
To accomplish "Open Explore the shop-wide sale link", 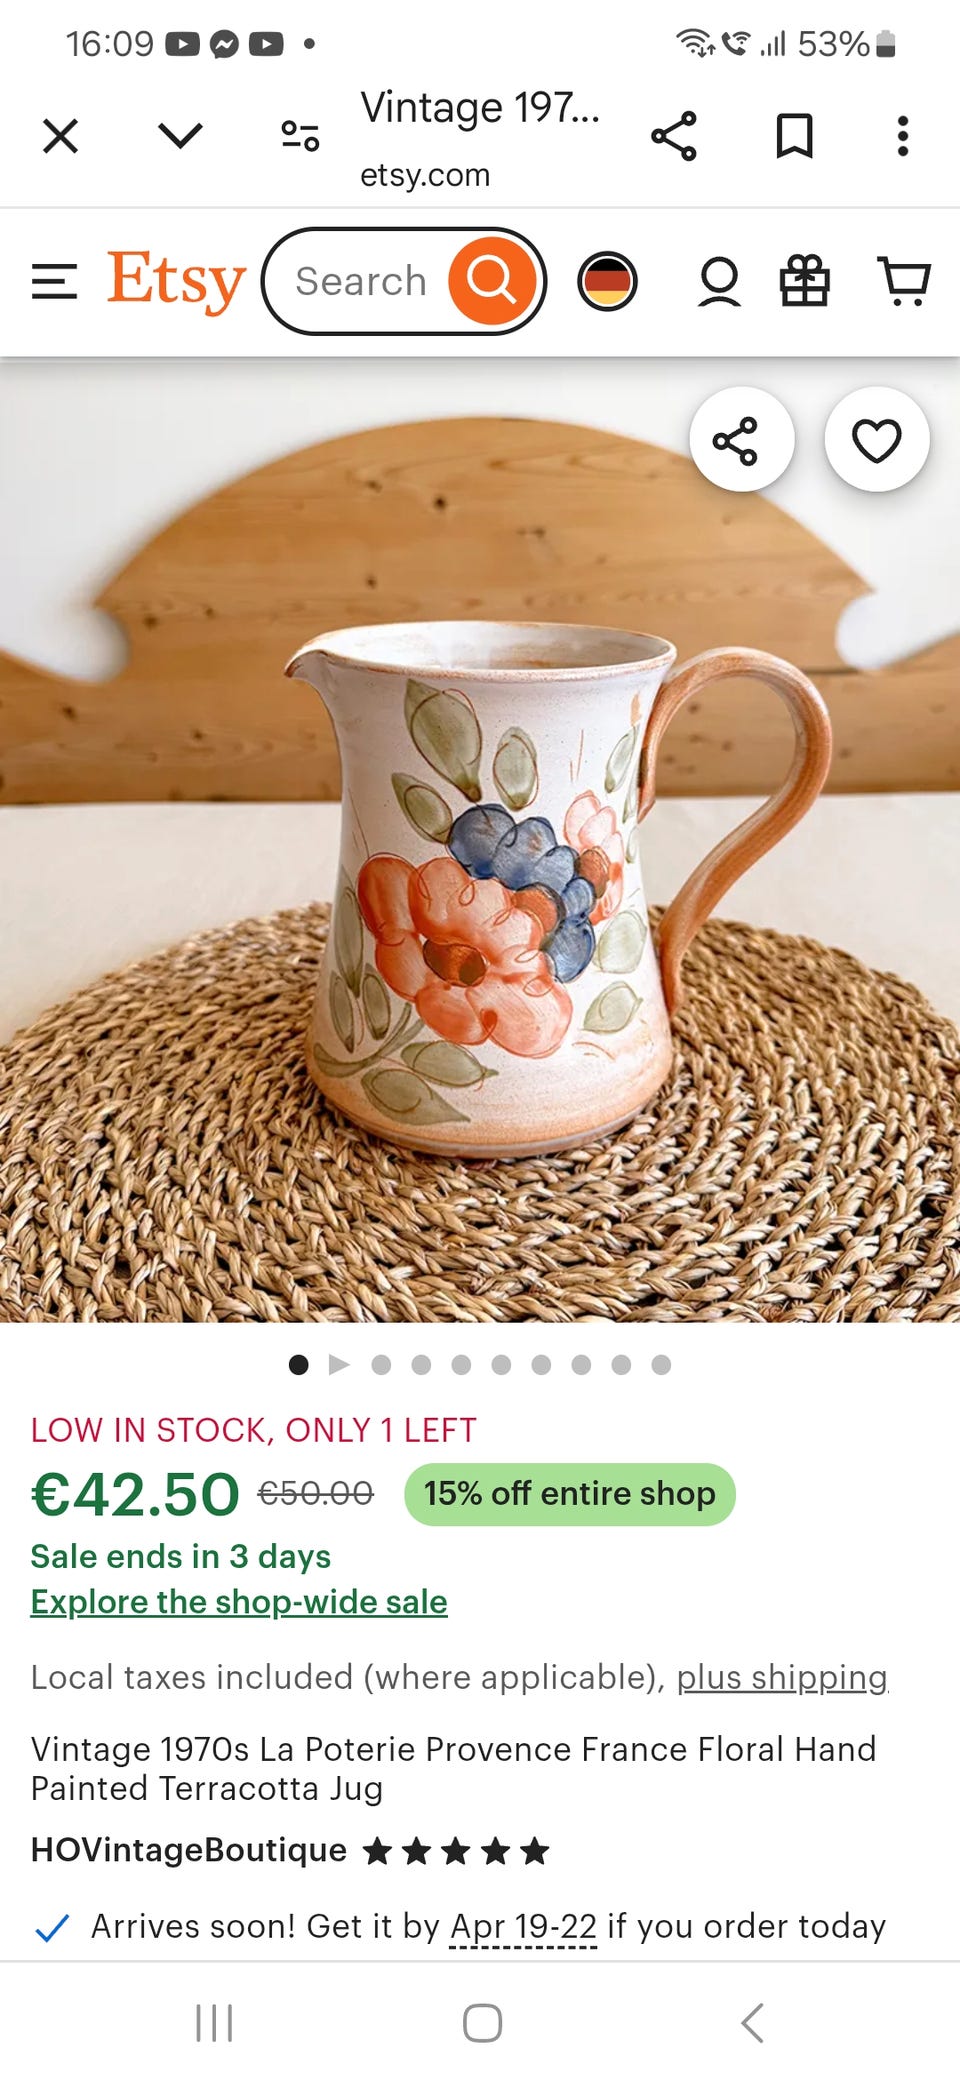I will (239, 1602).
